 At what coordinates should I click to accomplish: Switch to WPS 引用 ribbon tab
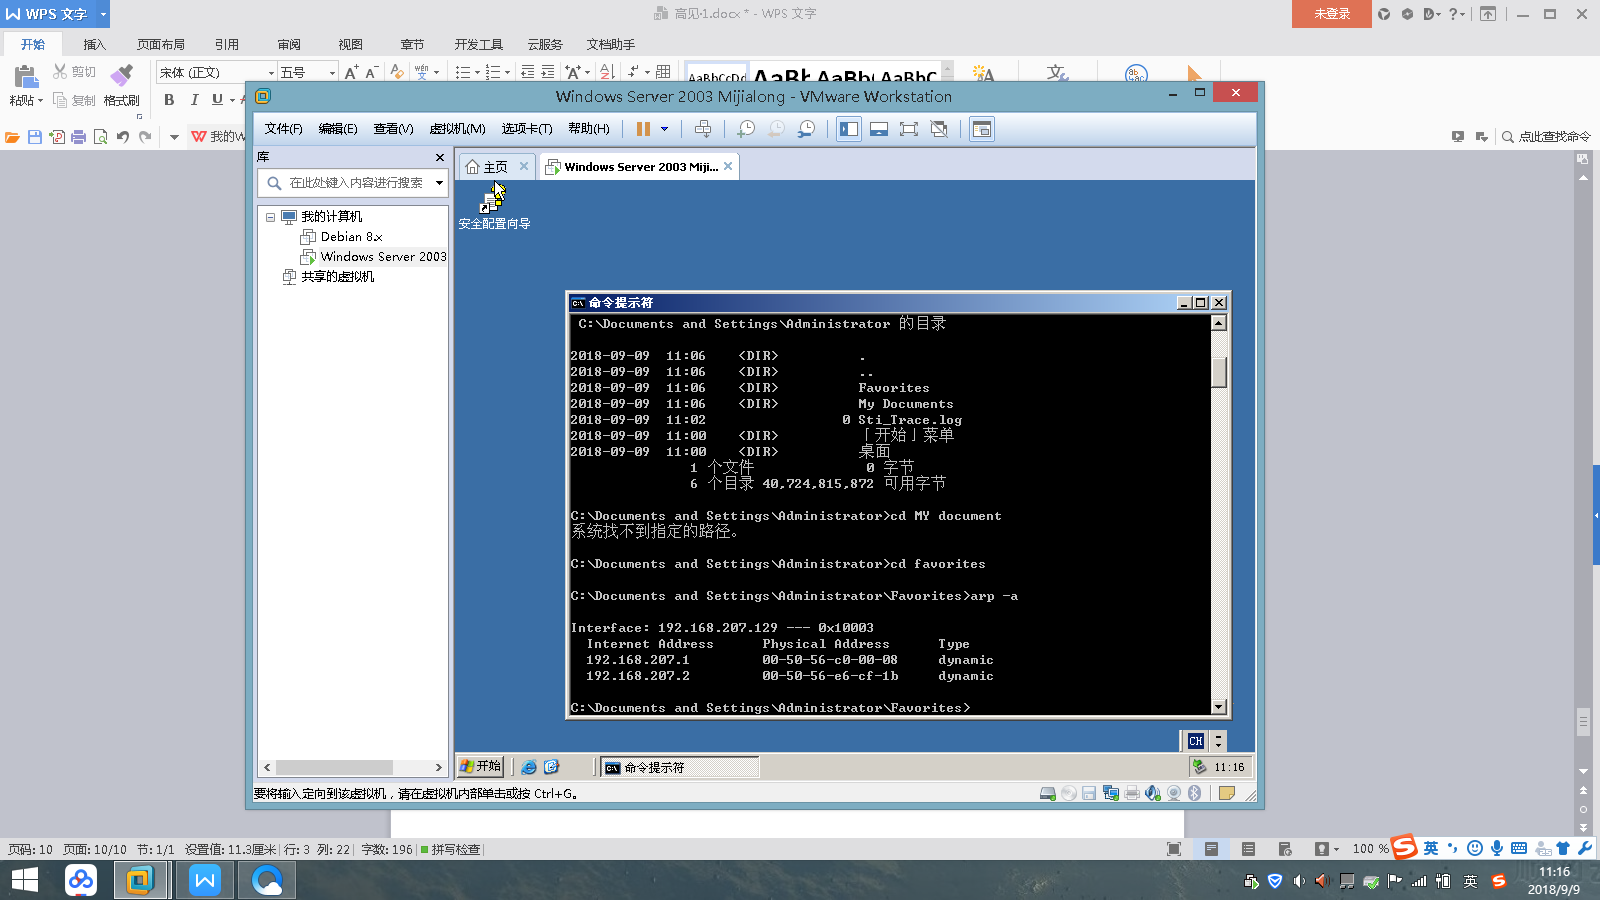tap(227, 44)
